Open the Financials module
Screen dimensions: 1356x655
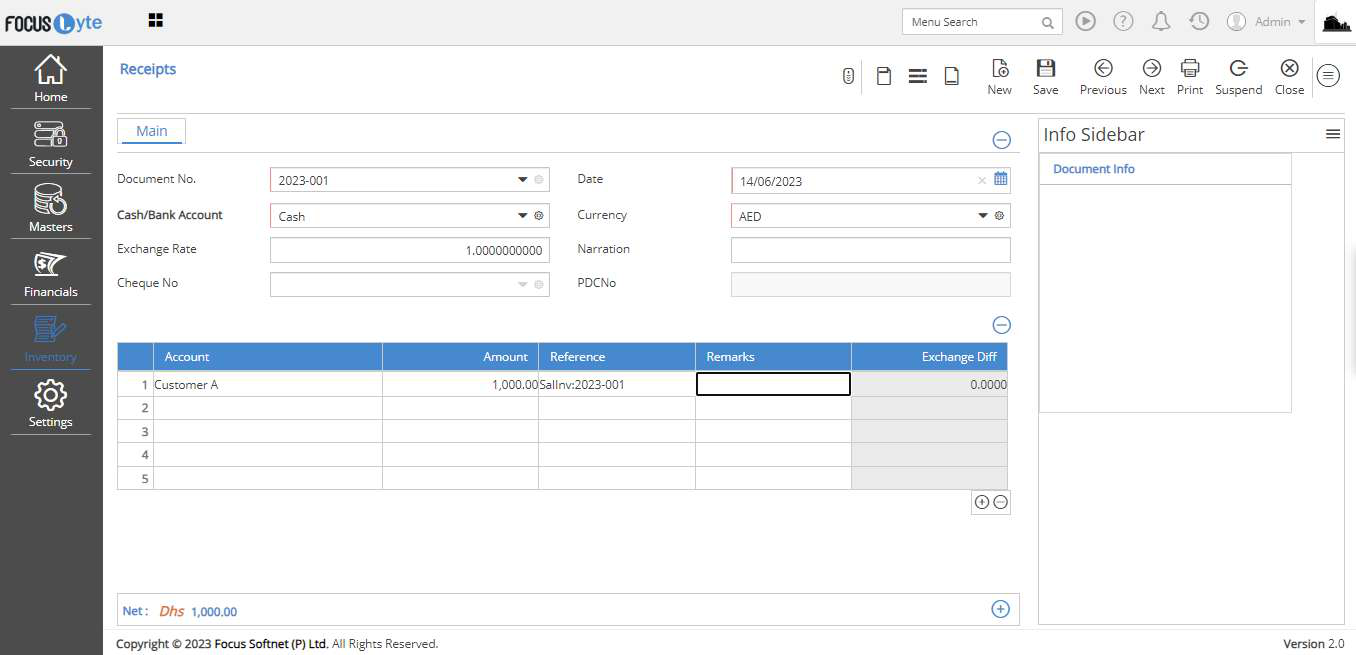click(51, 273)
